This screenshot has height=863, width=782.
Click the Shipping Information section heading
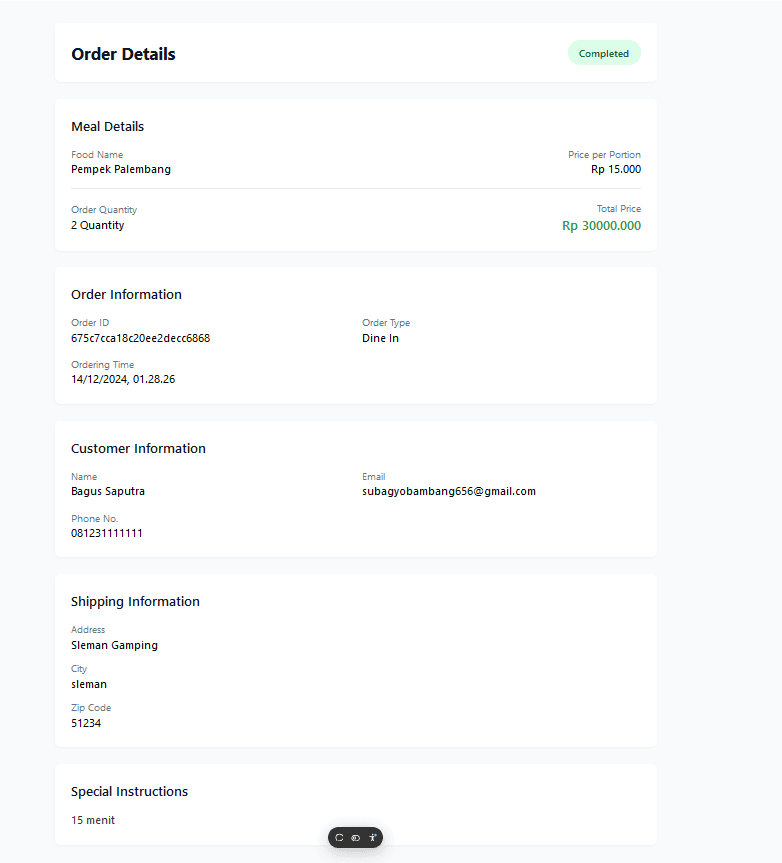coord(135,601)
